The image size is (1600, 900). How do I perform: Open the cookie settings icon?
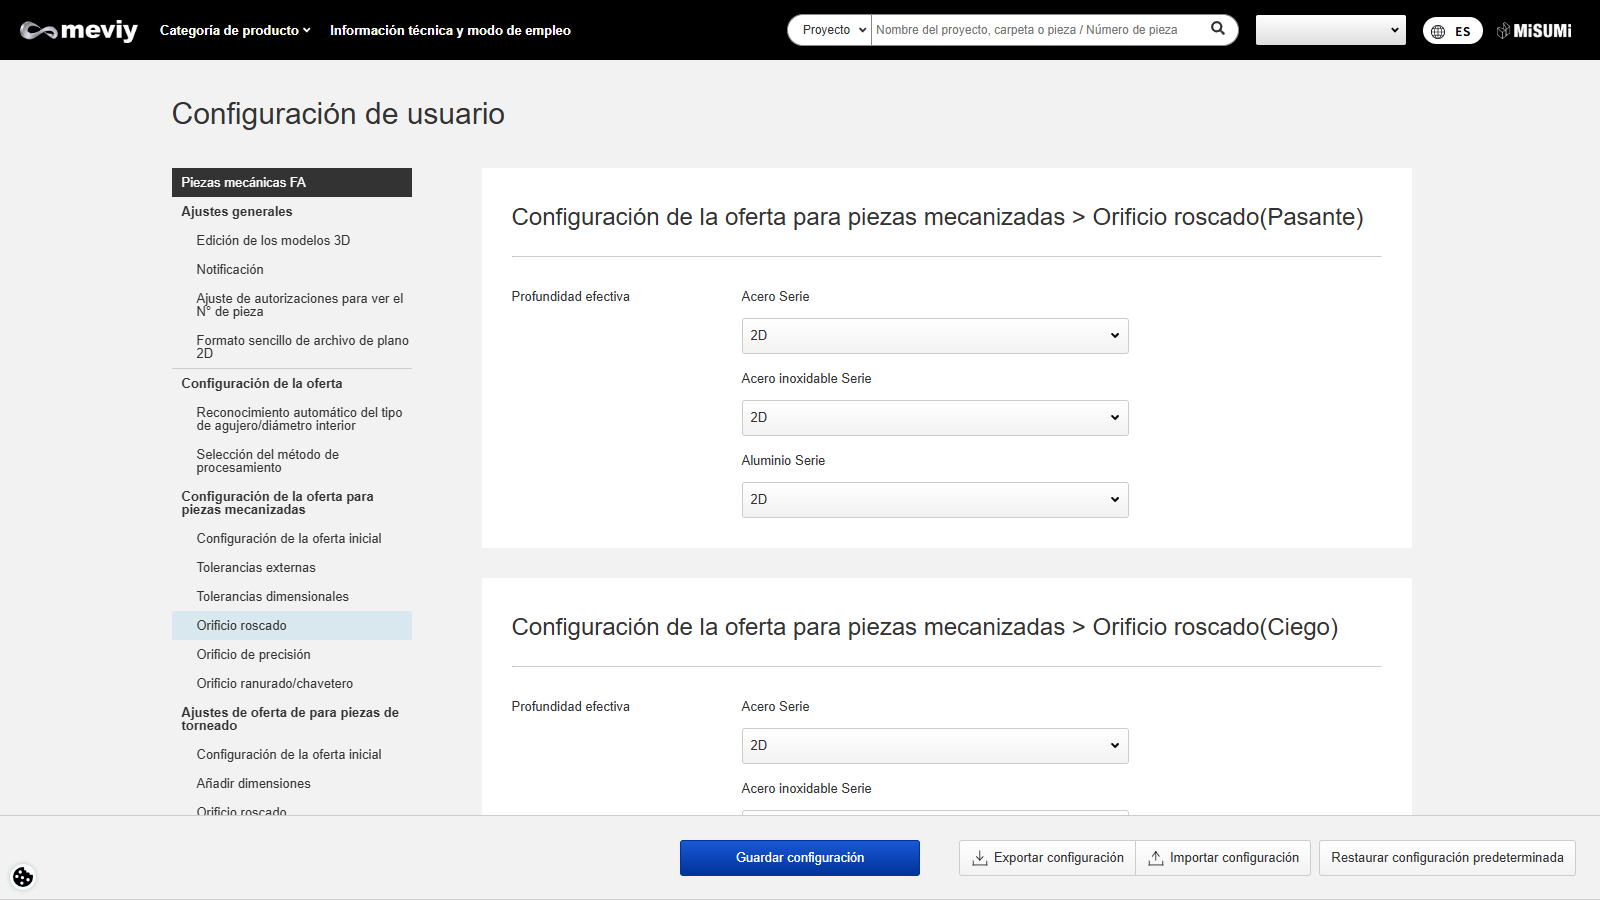[x=23, y=877]
